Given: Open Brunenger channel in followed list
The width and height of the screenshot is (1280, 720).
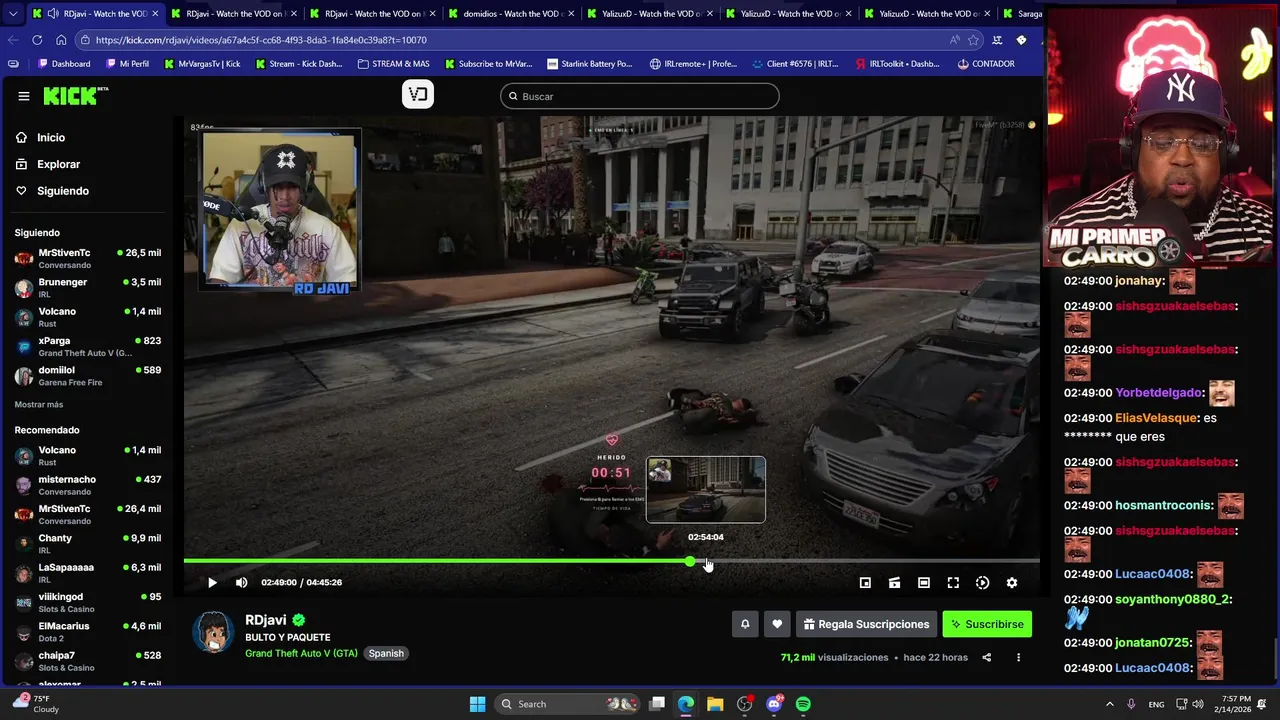Looking at the screenshot, I should pyautogui.click(x=88, y=287).
